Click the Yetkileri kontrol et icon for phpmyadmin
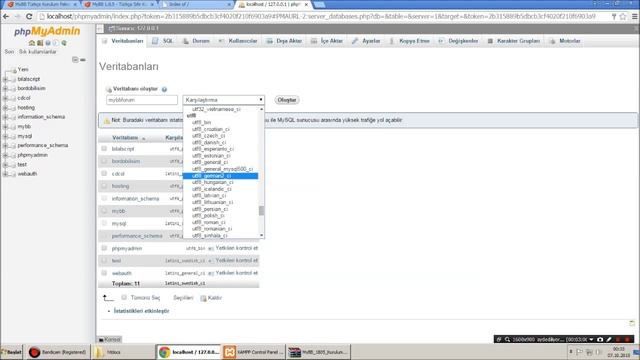This screenshot has width=640, height=360. 211,248
